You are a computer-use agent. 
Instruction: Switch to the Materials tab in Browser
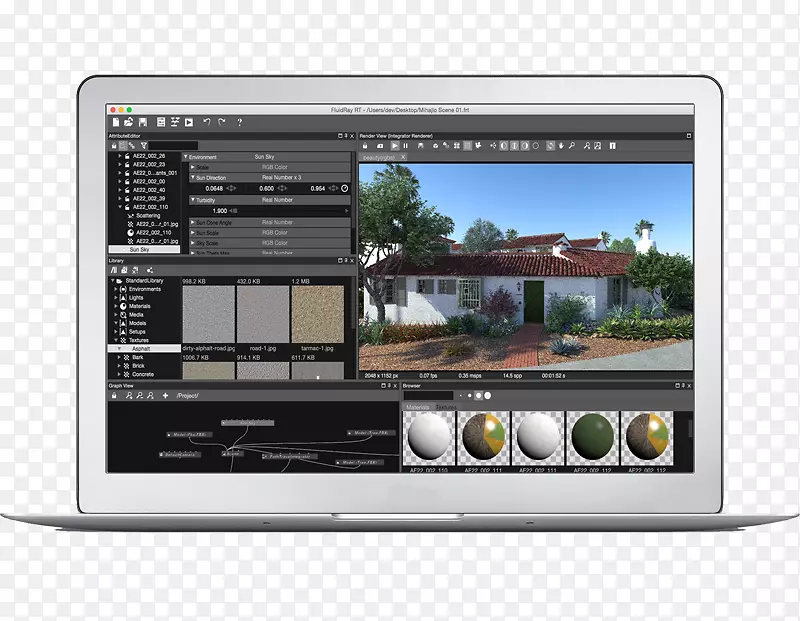(418, 407)
